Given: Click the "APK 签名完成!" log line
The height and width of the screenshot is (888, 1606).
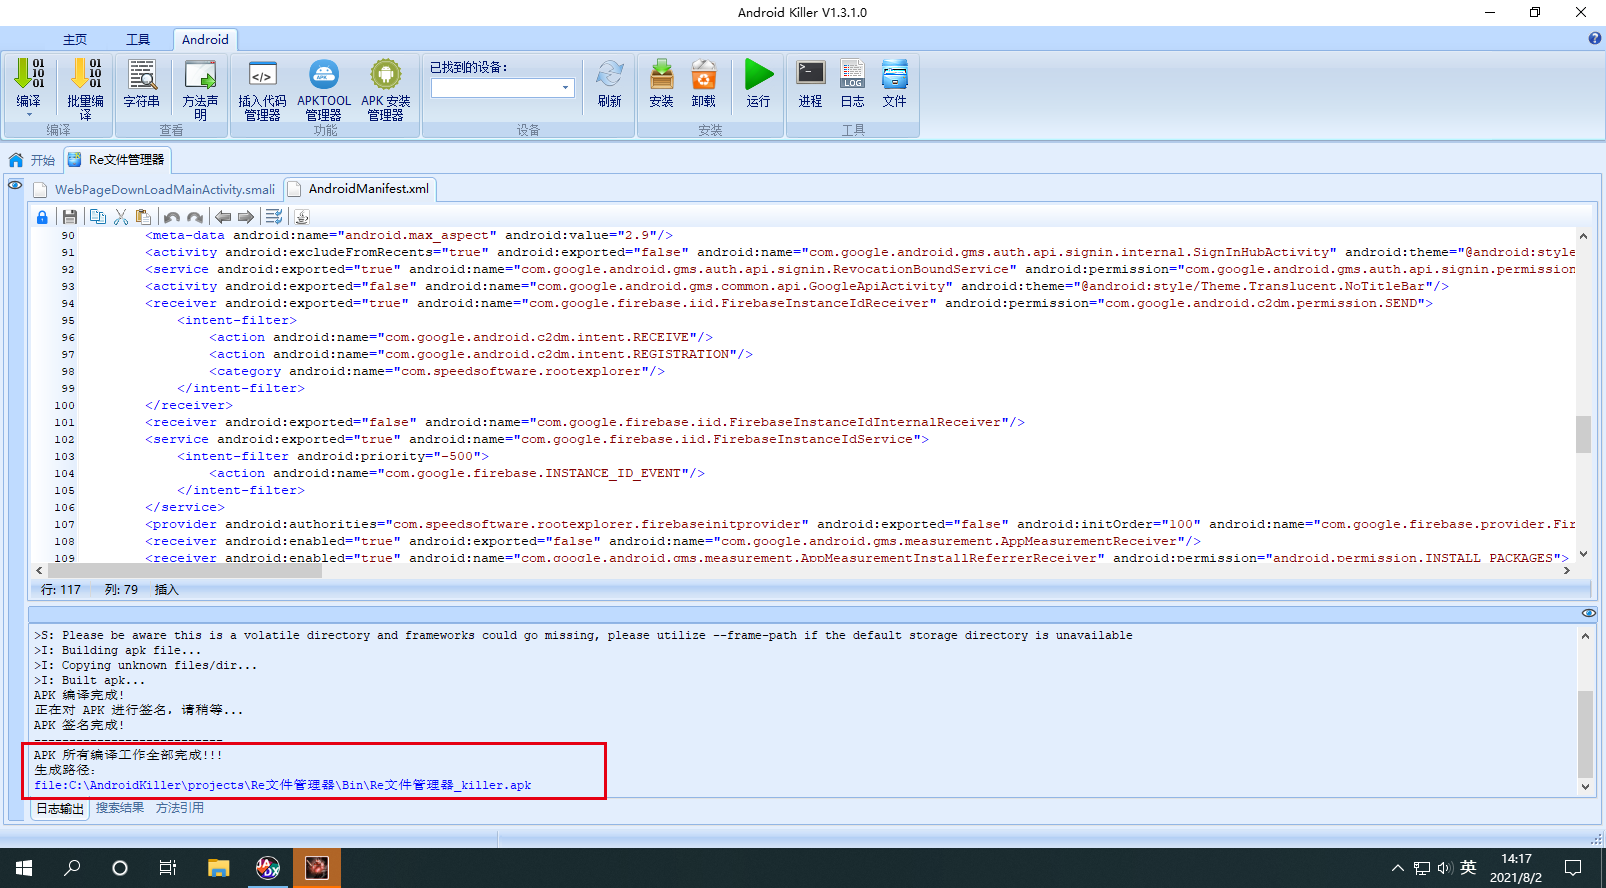Looking at the screenshot, I should pyautogui.click(x=79, y=726).
